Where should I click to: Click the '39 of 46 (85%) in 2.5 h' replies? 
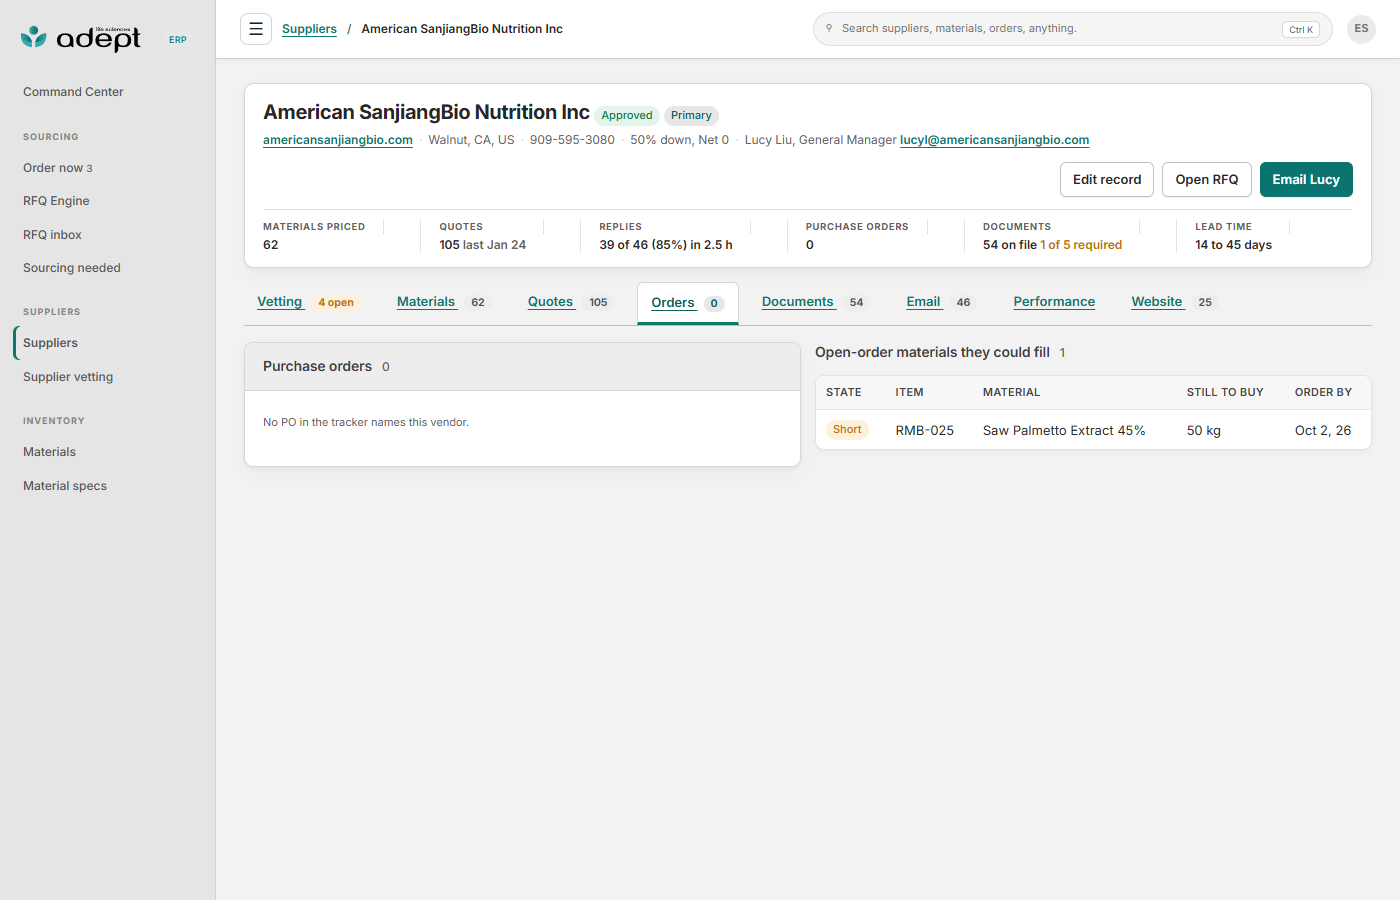(x=666, y=245)
